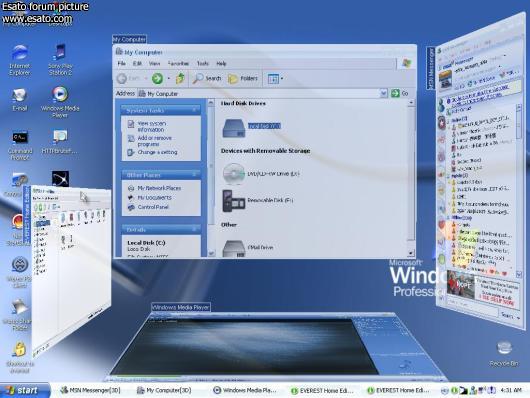Viewport: 530px width, 398px height.
Task: Click the Start button
Action: tap(24, 390)
